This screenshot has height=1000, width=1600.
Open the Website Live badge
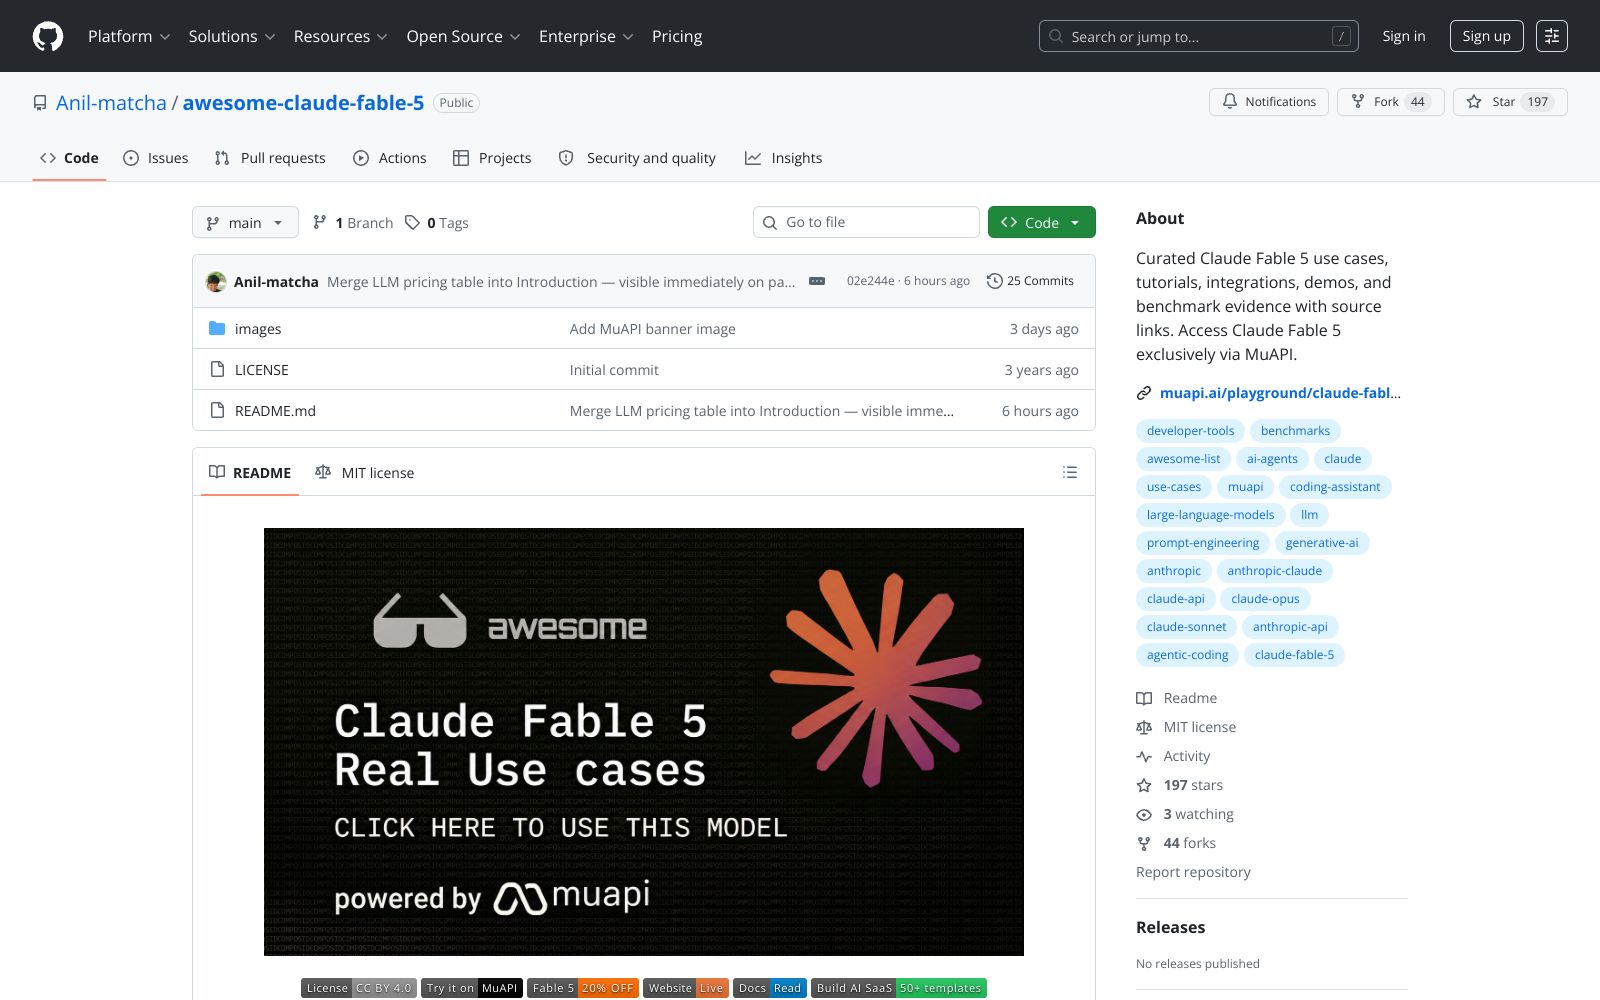click(x=686, y=988)
